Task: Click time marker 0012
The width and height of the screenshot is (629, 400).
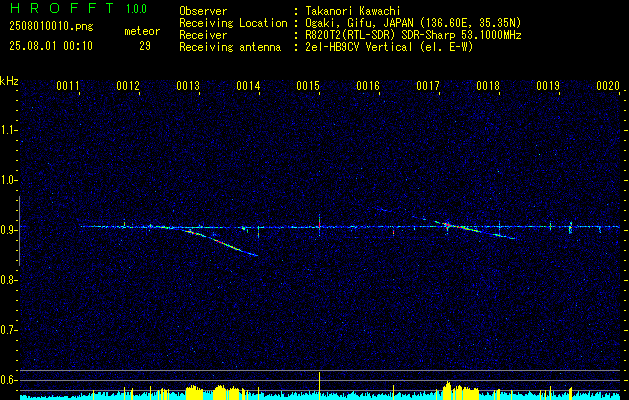Action: [128, 85]
